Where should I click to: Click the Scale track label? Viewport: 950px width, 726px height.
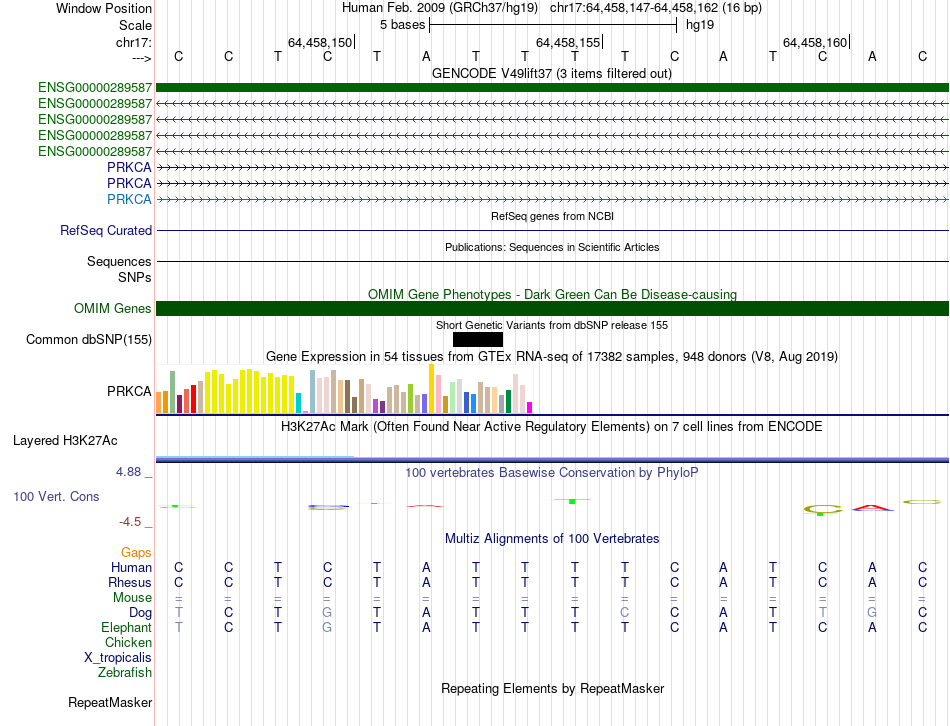coord(135,25)
